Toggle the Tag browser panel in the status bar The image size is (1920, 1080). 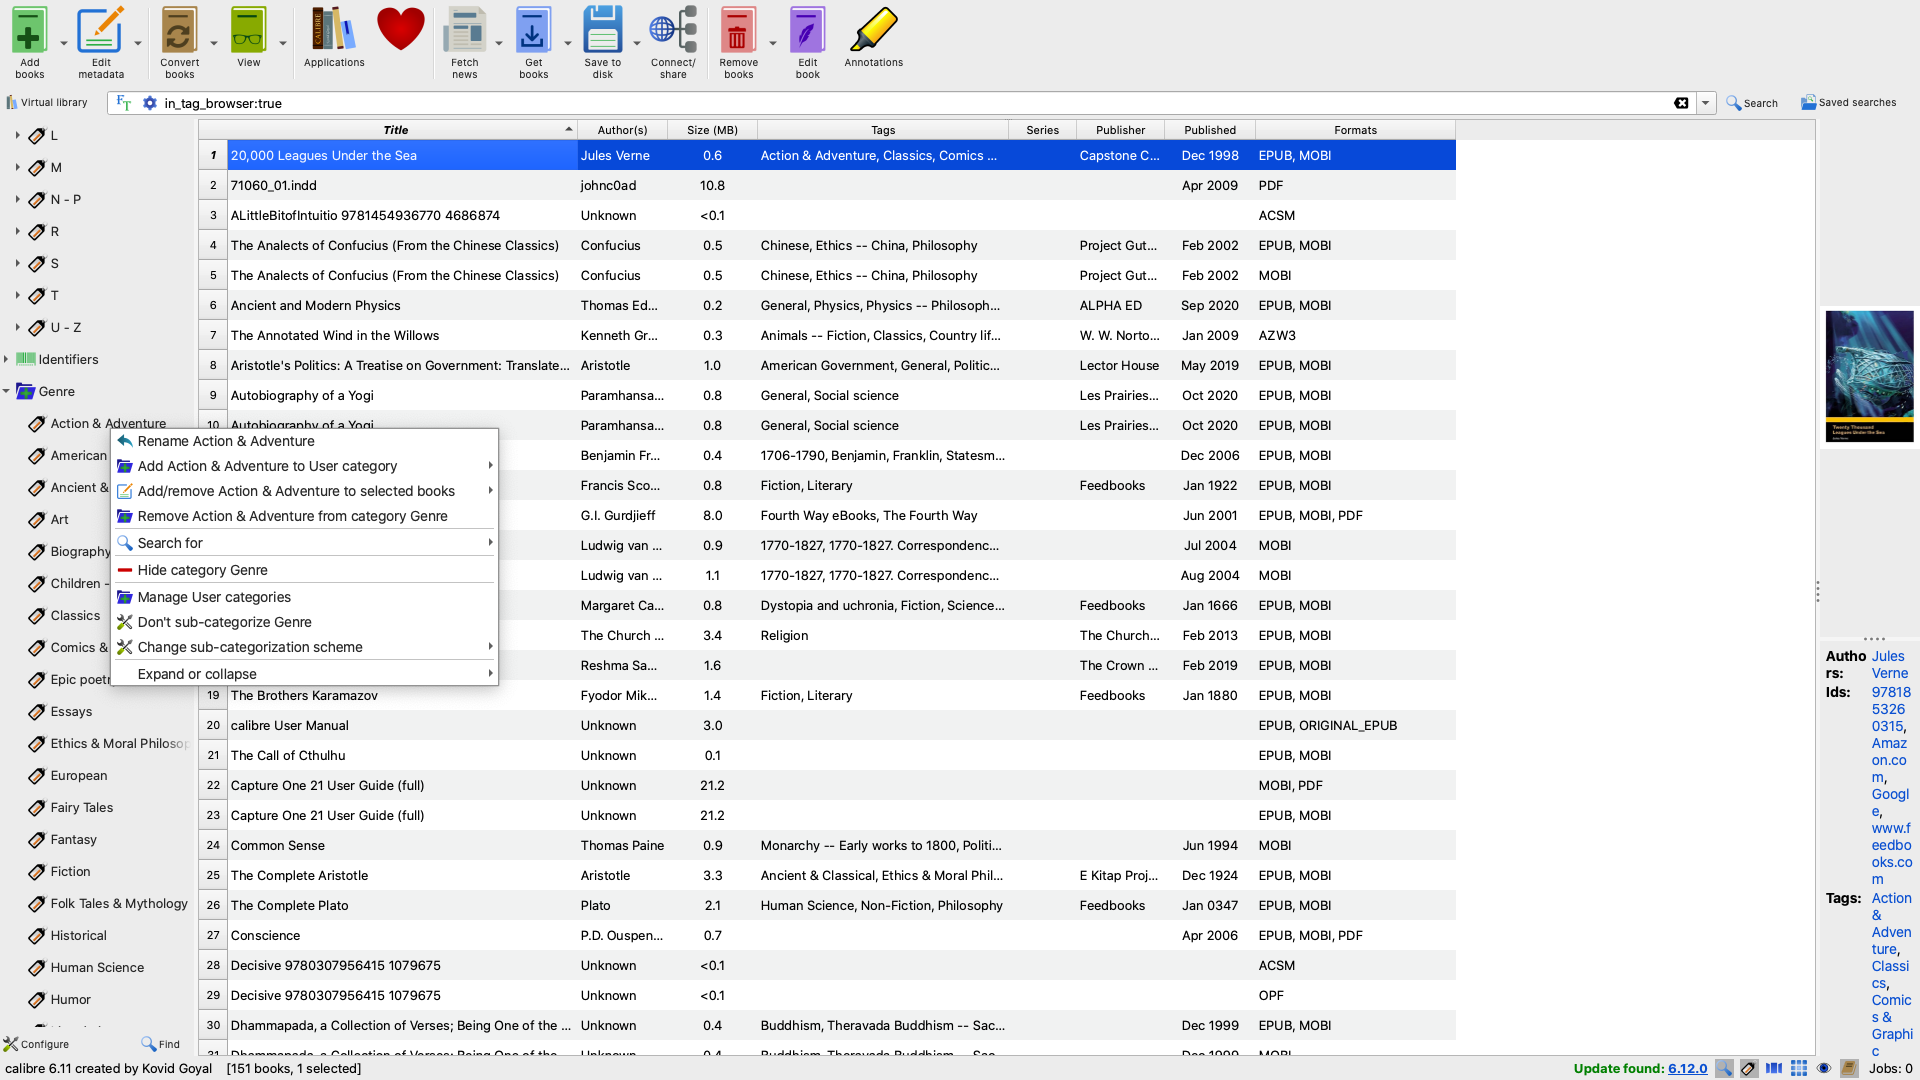click(x=1749, y=1068)
